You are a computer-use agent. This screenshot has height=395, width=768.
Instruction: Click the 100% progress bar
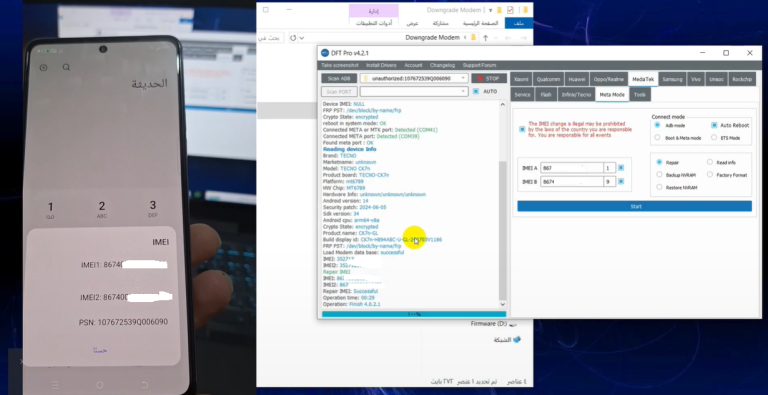[414, 314]
